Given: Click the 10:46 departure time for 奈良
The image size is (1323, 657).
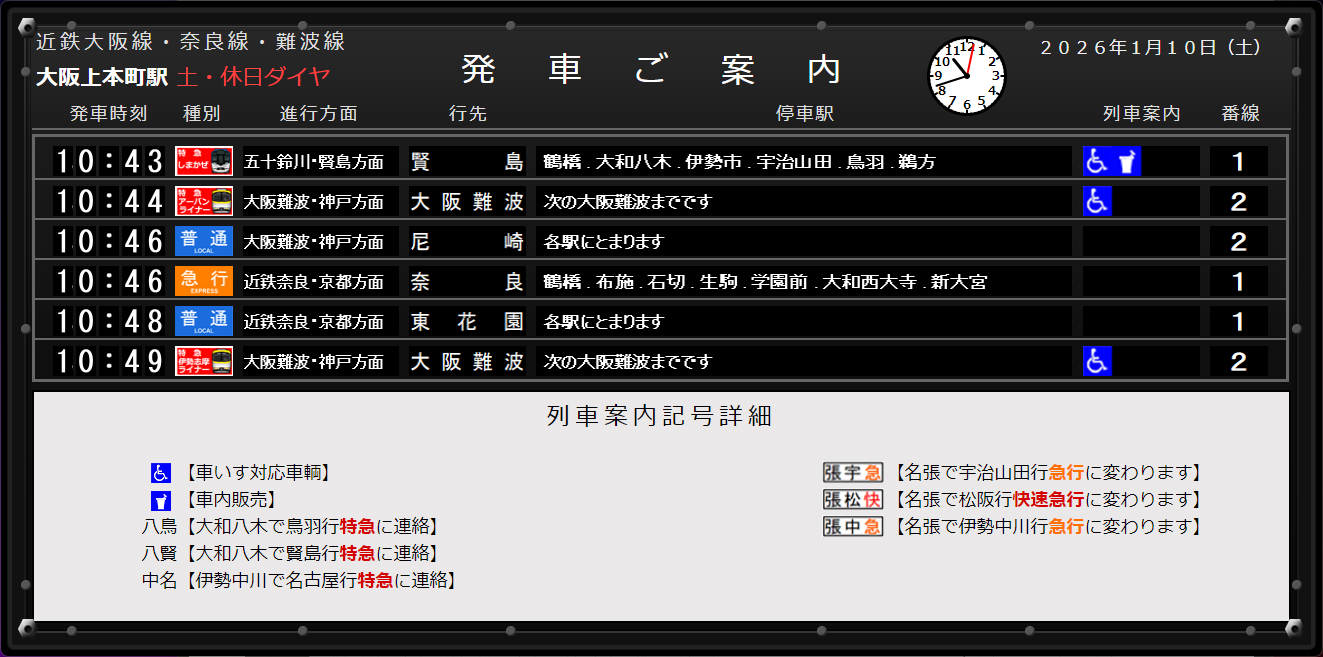Looking at the screenshot, I should point(108,282).
